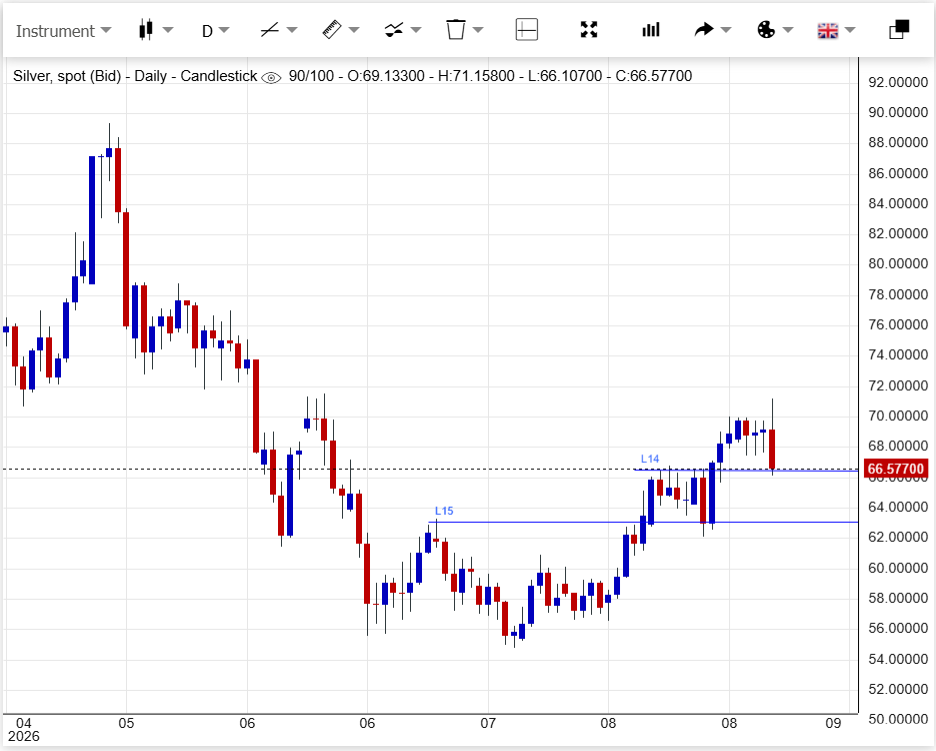Image resolution: width=936 pixels, height=751 pixels.
Task: Click the bar volume chart icon
Action: [x=651, y=29]
